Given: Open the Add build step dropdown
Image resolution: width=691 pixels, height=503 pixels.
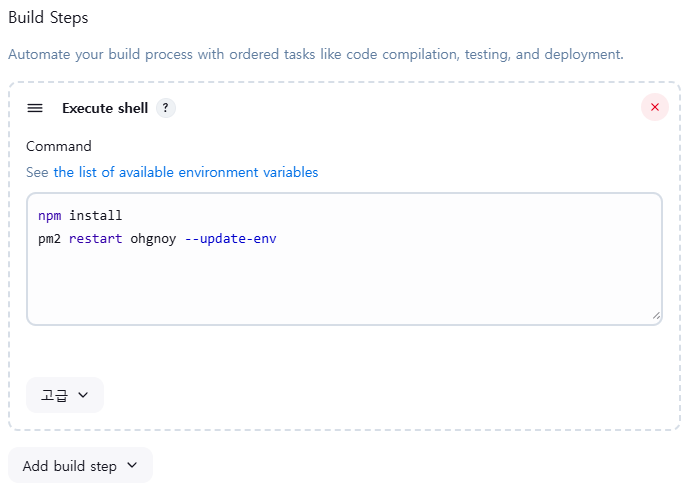Looking at the screenshot, I should click(x=80, y=466).
